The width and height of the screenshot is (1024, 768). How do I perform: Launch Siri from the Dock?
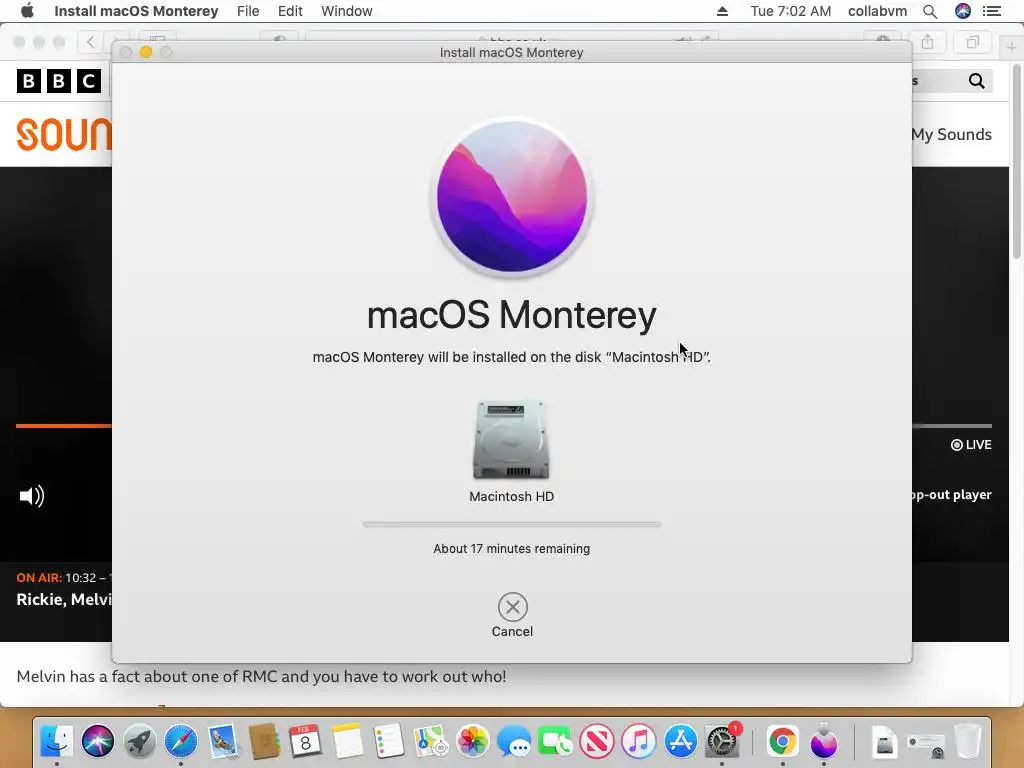98,741
